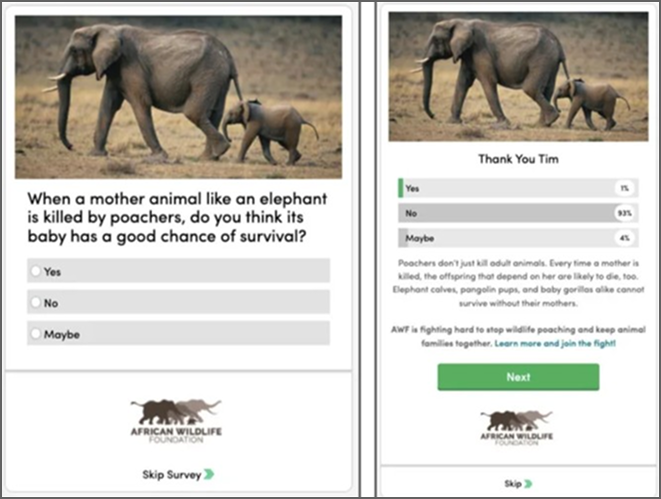Select the No radio option
661x499 pixels.
[36, 302]
